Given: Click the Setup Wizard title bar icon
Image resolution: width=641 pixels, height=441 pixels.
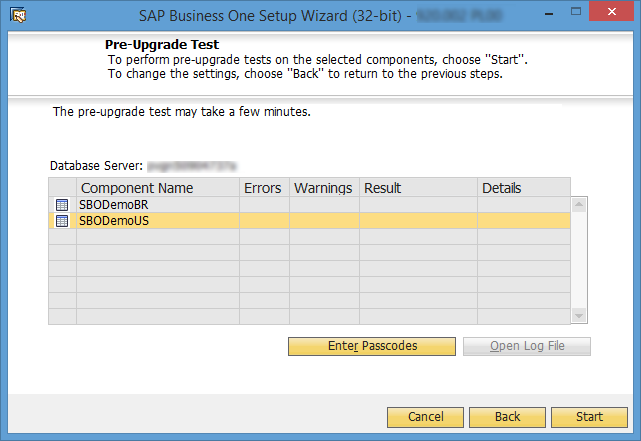Looking at the screenshot, I should 18,16.
